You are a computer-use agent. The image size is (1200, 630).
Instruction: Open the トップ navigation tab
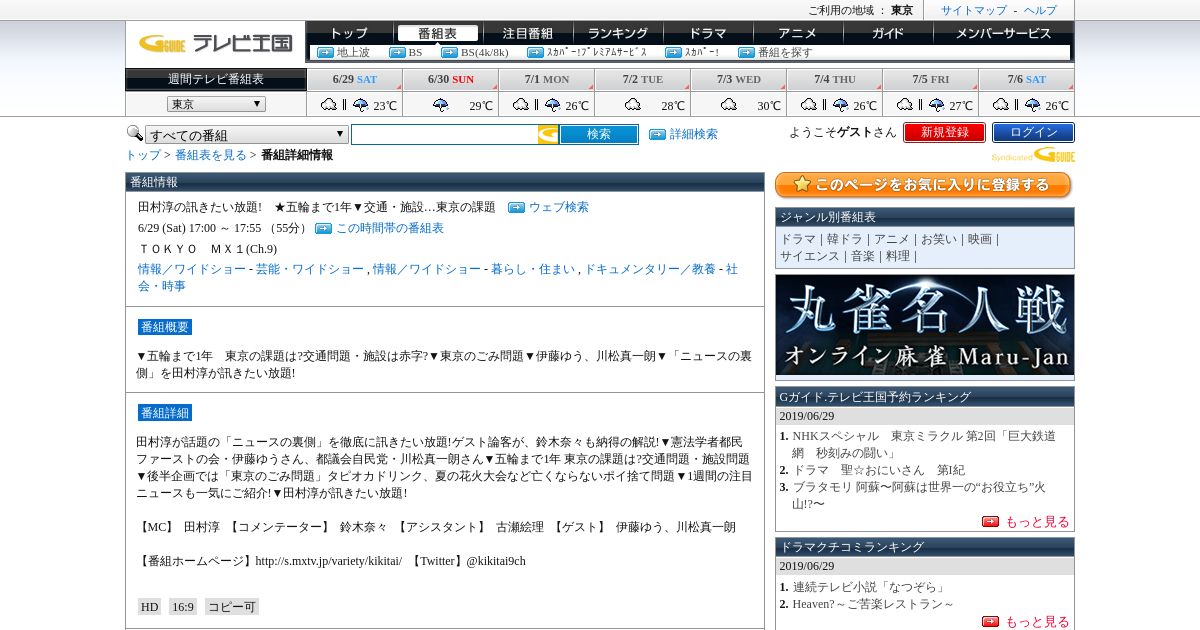click(x=348, y=33)
